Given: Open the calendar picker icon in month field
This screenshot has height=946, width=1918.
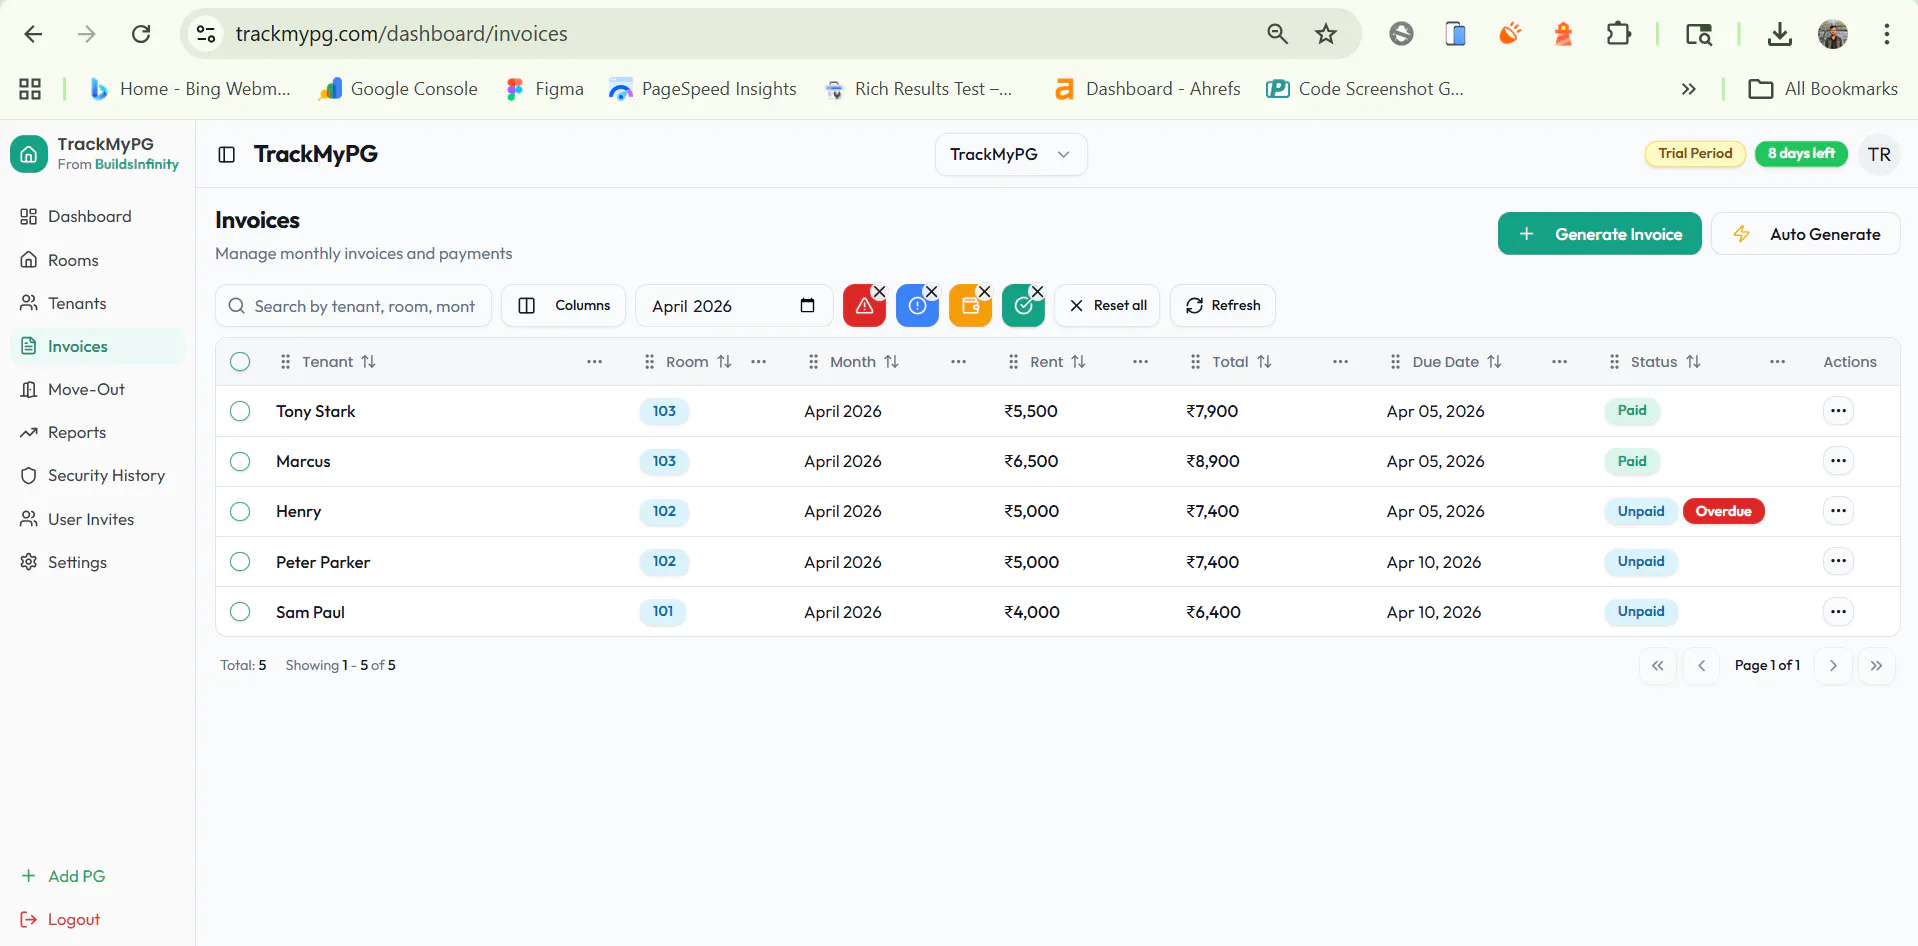Looking at the screenshot, I should point(808,306).
